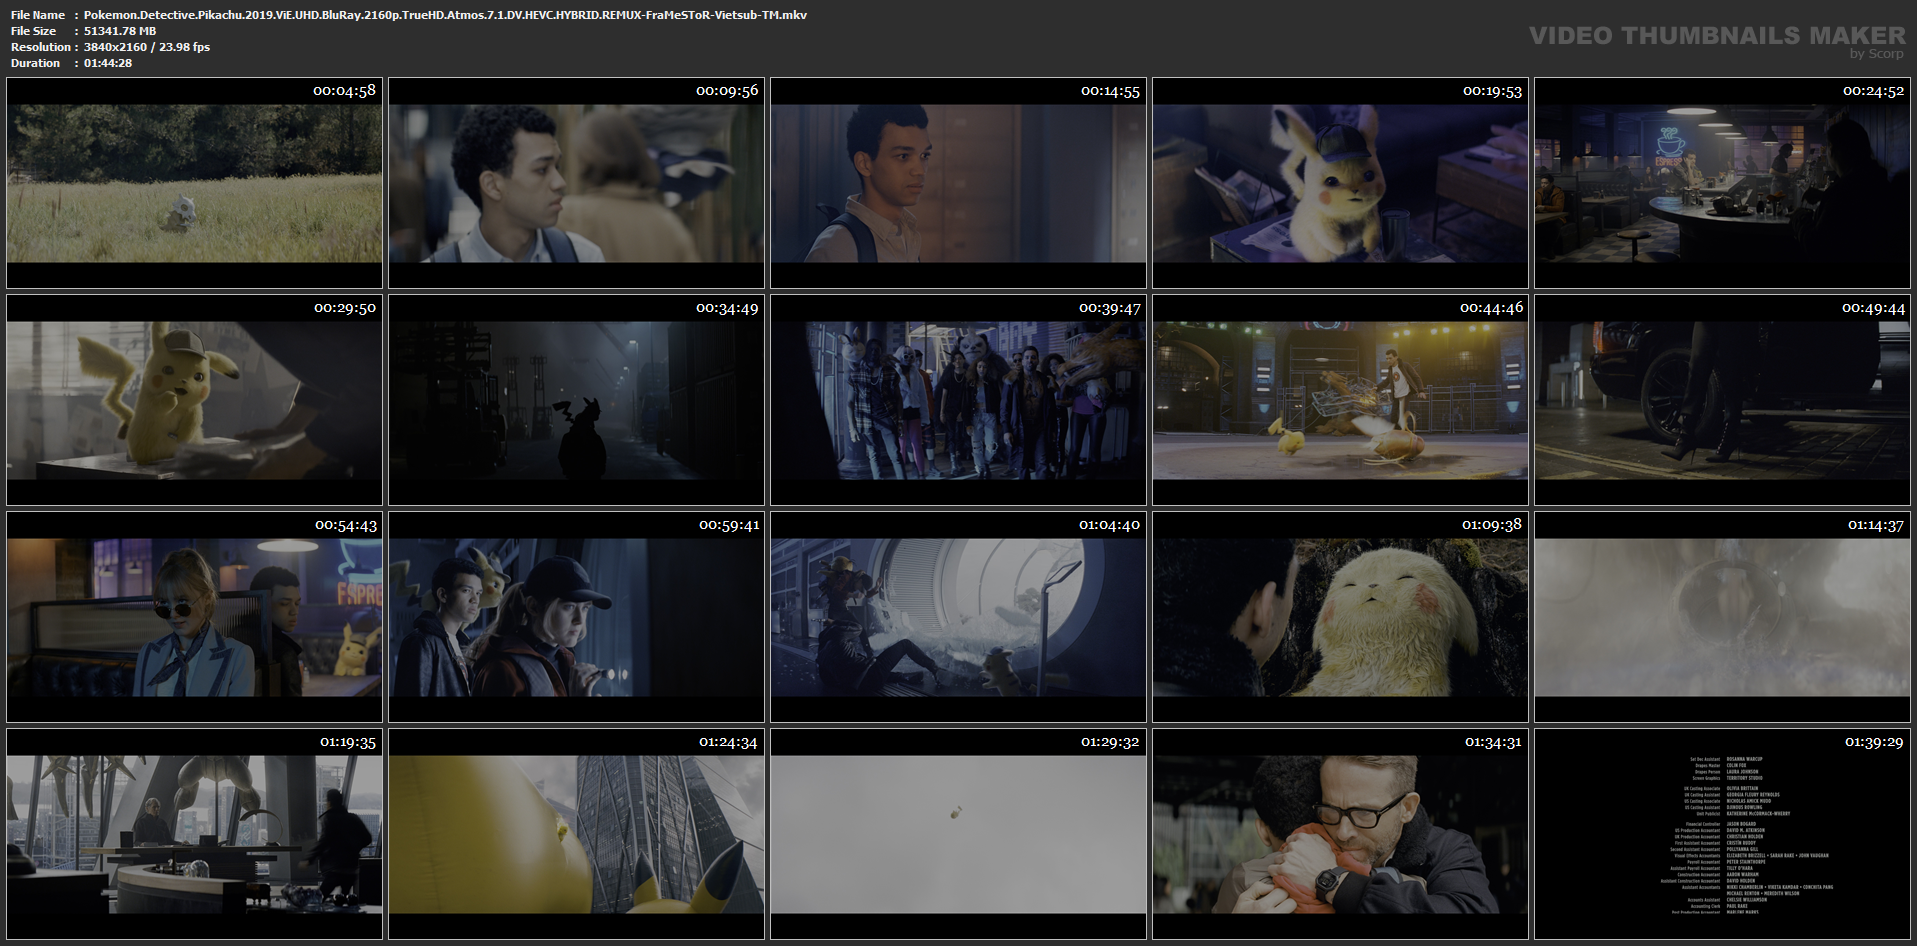Select the foggy frame at 01:14:37
1917x946 pixels.
1722,617
